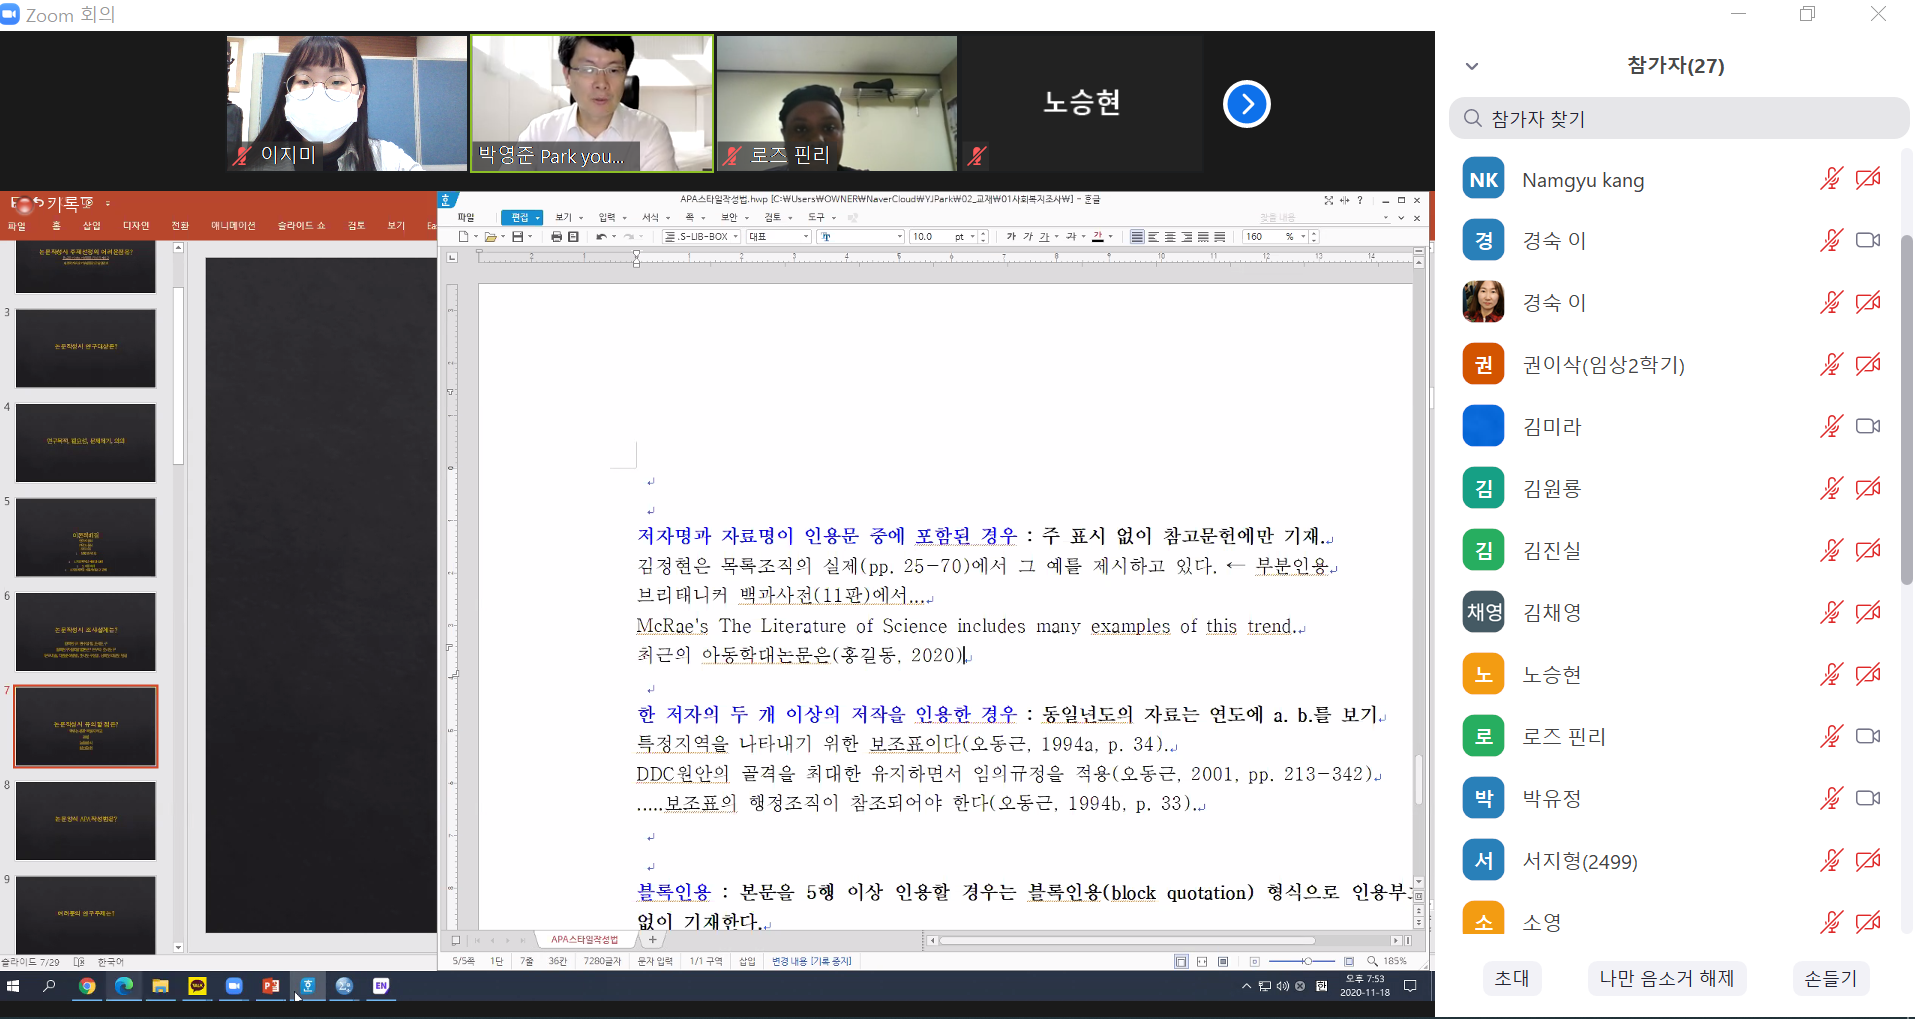The width and height of the screenshot is (1915, 1019).
Task: Adjust the zoom slider in Hangul status bar
Action: click(x=1306, y=961)
